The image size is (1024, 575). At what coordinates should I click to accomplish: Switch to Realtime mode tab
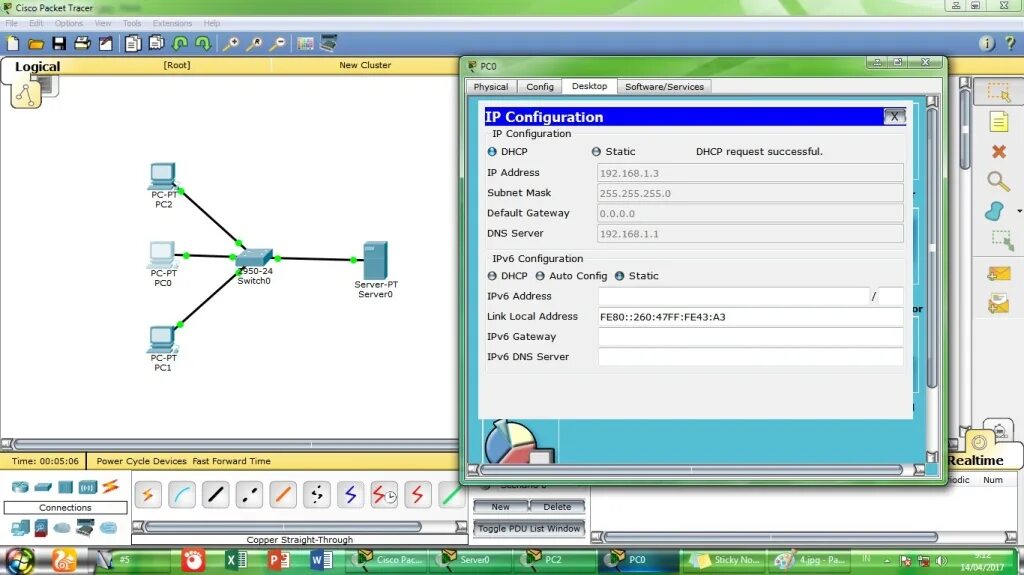pyautogui.click(x=976, y=460)
